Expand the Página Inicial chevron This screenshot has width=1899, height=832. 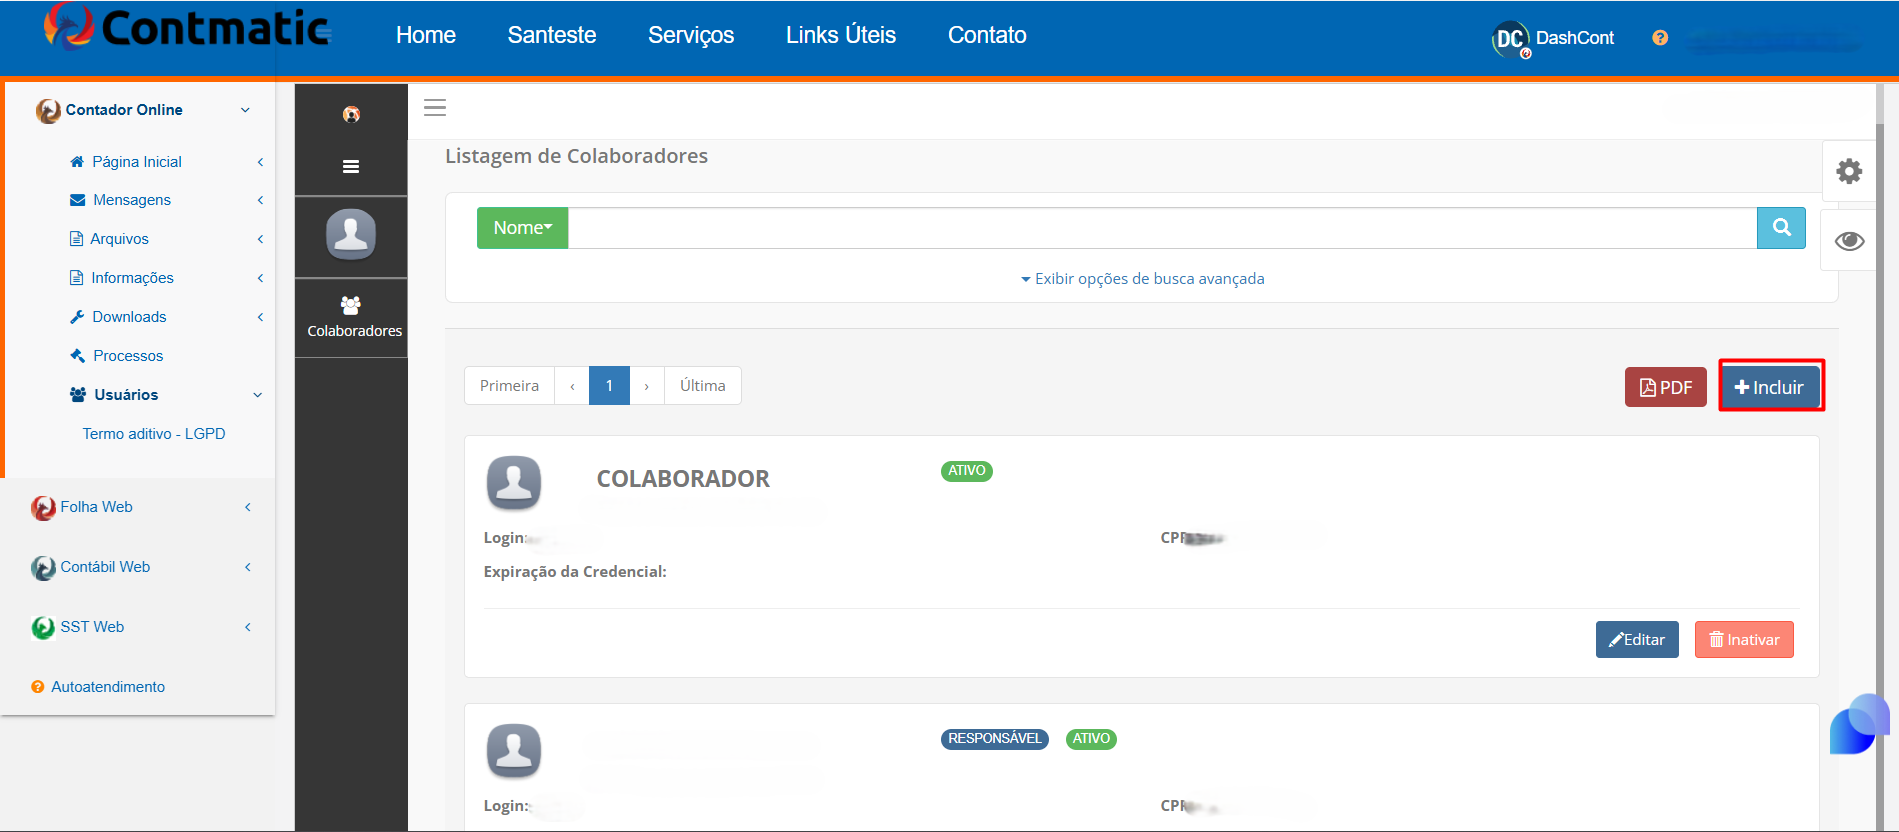coord(260,162)
